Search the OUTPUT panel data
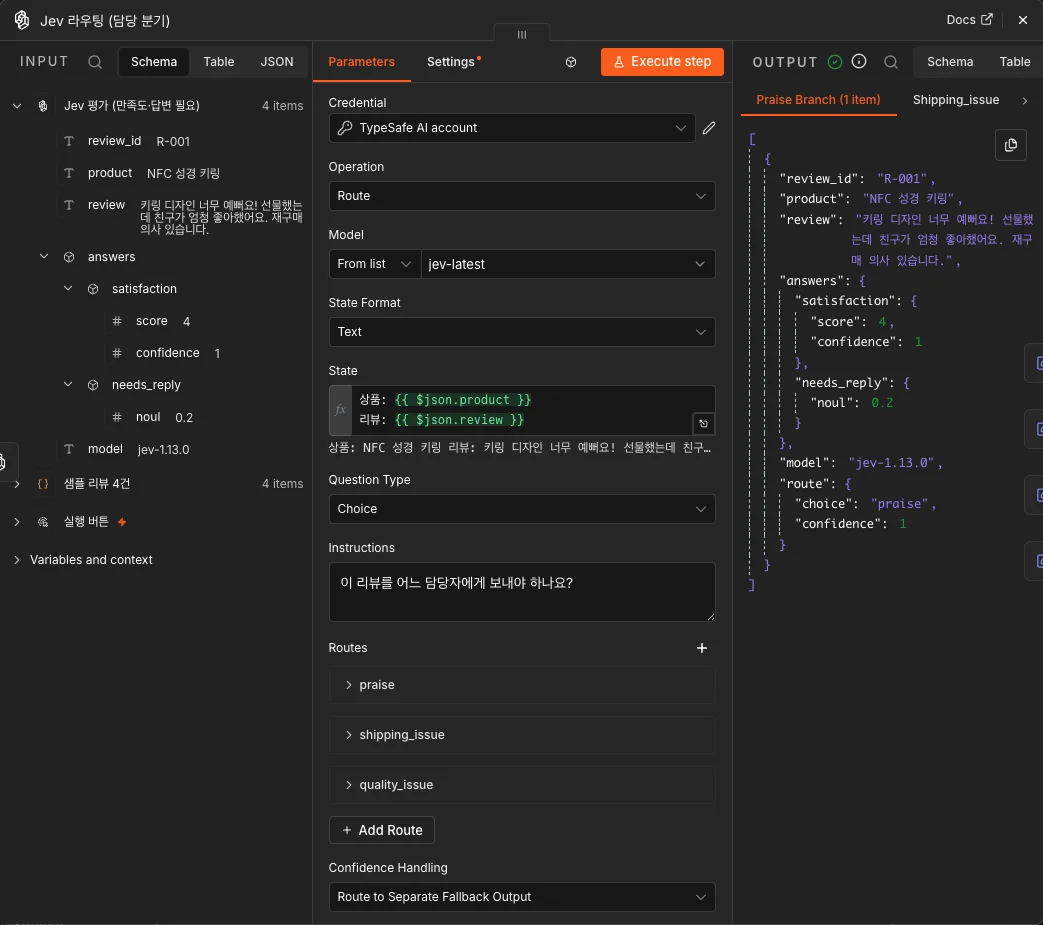This screenshot has height=925, width=1043. coord(891,62)
